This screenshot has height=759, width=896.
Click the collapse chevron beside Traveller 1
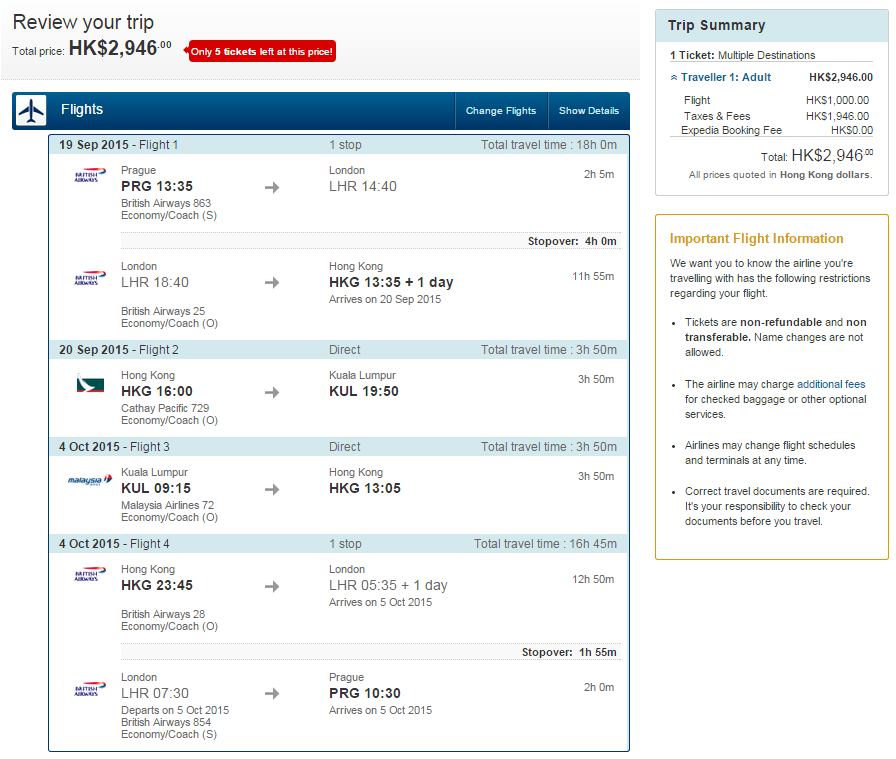674,78
